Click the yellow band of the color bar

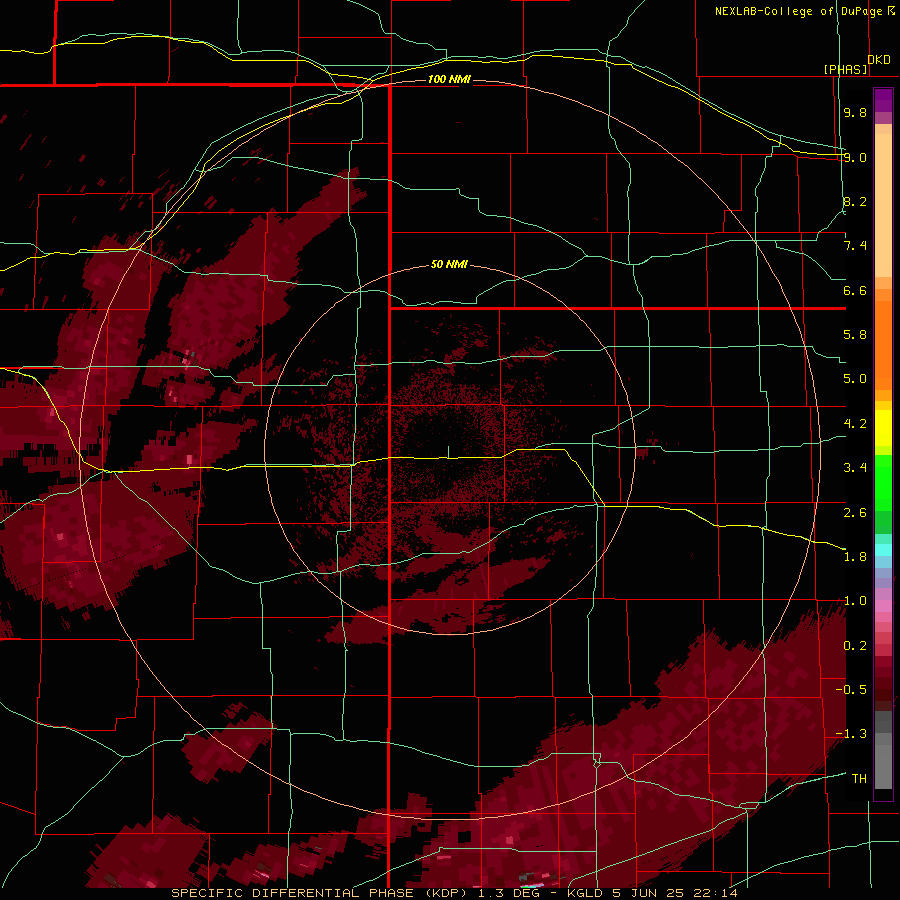click(x=883, y=428)
